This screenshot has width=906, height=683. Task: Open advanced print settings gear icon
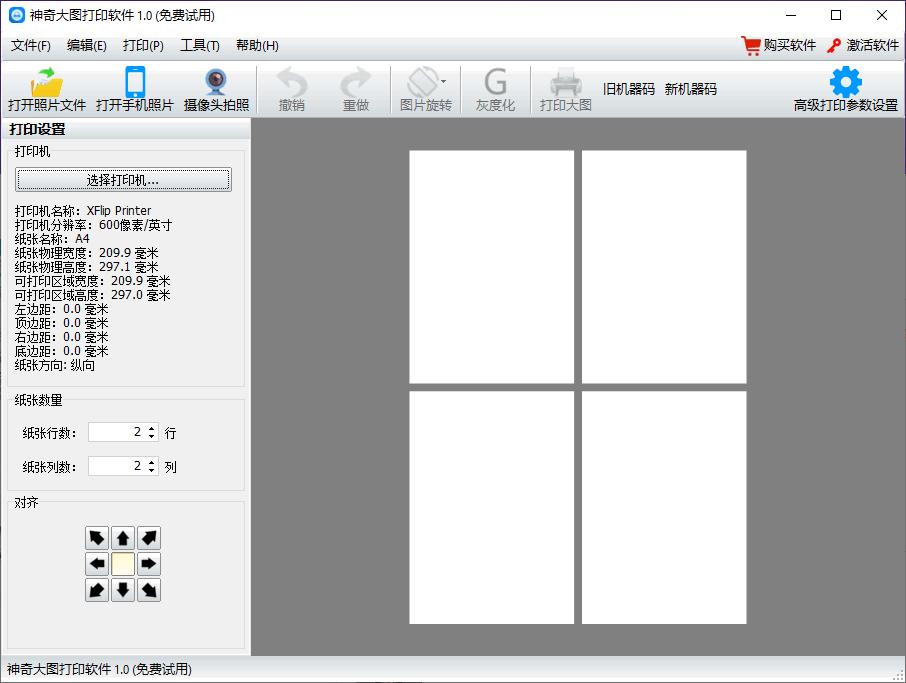845,82
